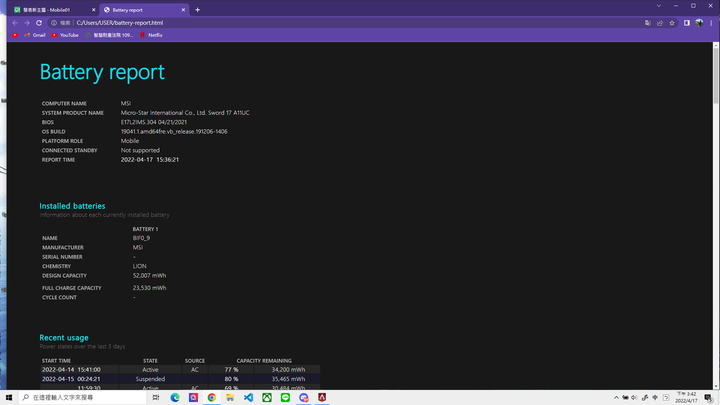
Task: Open Visual Studio Code from the taskbar
Action: click(248, 397)
